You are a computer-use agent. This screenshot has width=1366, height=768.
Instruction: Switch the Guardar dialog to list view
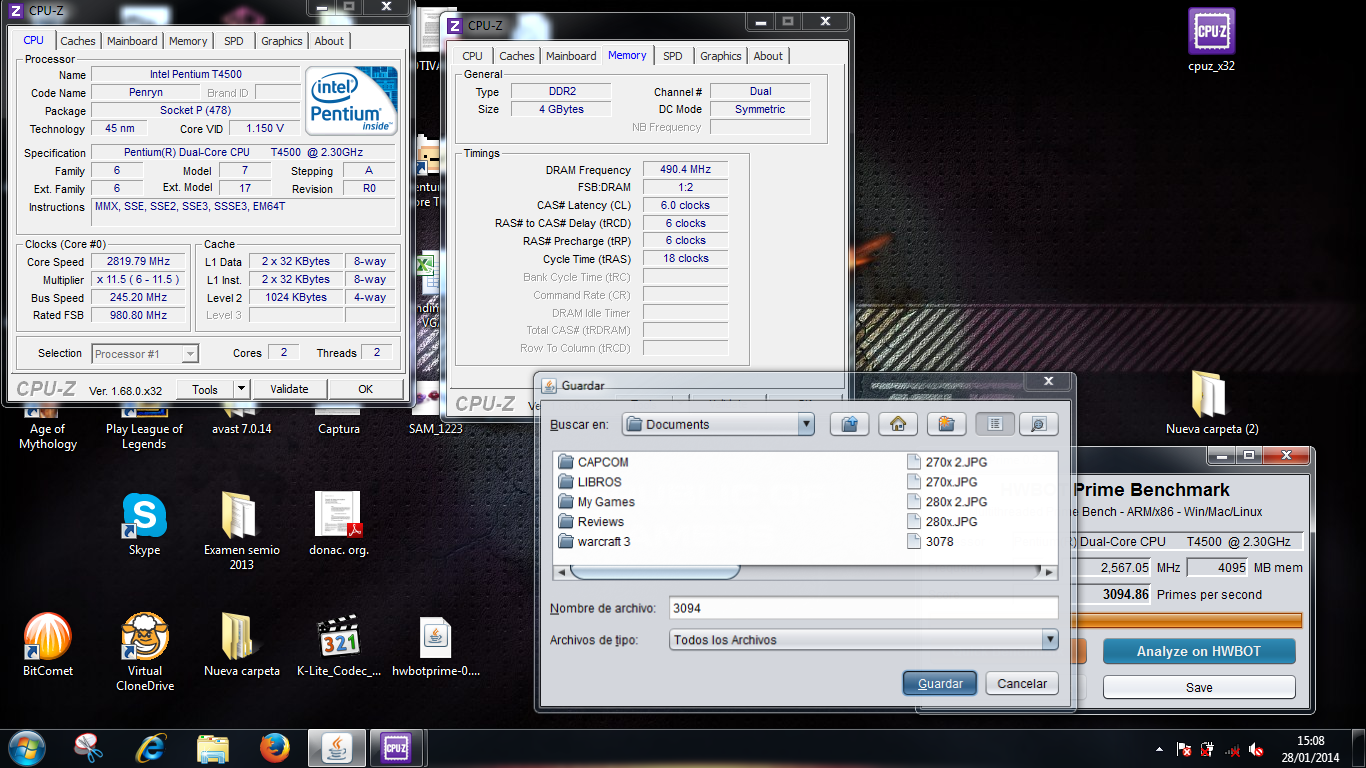click(x=995, y=424)
